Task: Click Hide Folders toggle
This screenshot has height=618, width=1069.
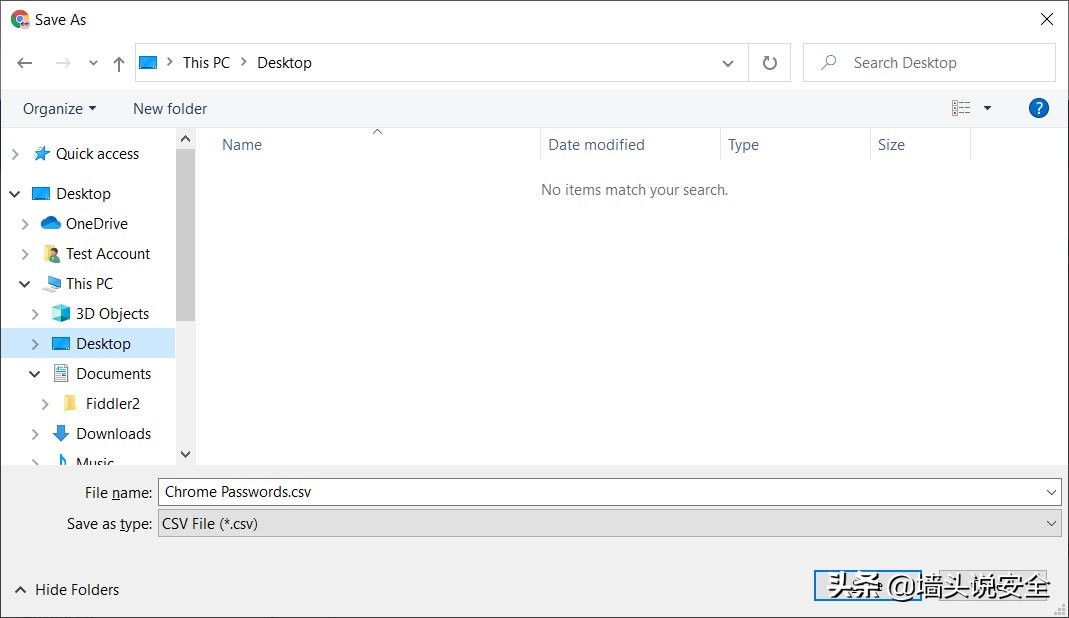Action: (x=67, y=589)
